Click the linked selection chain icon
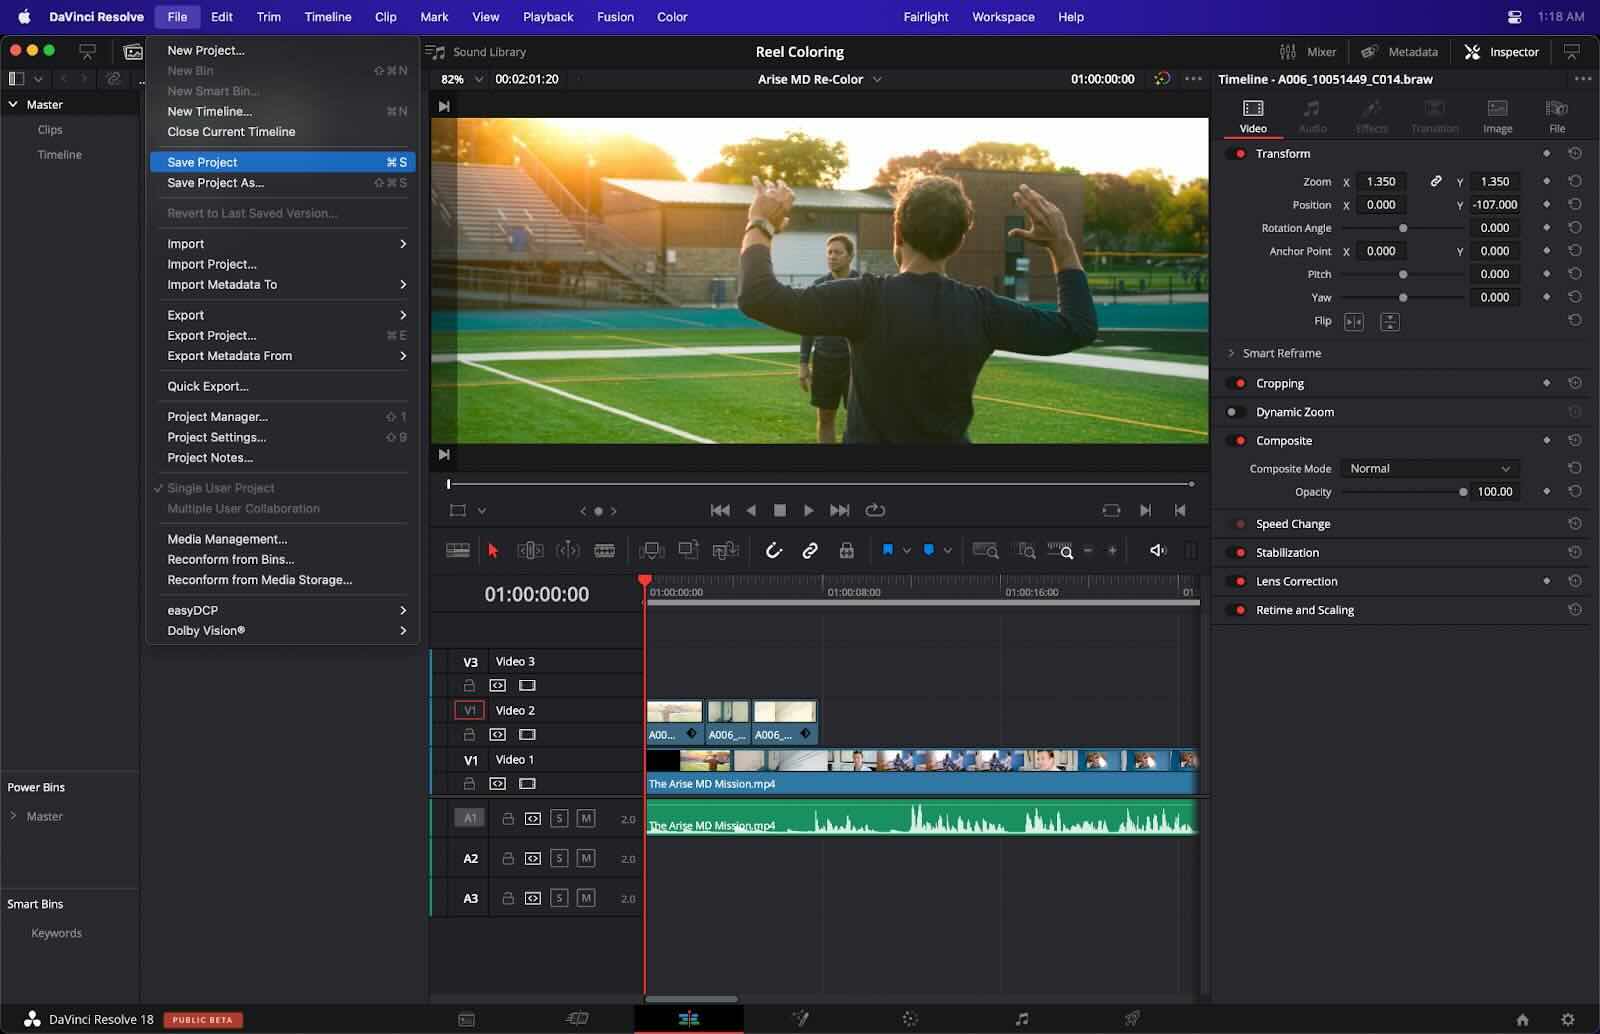This screenshot has height=1034, width=1600. tap(810, 550)
